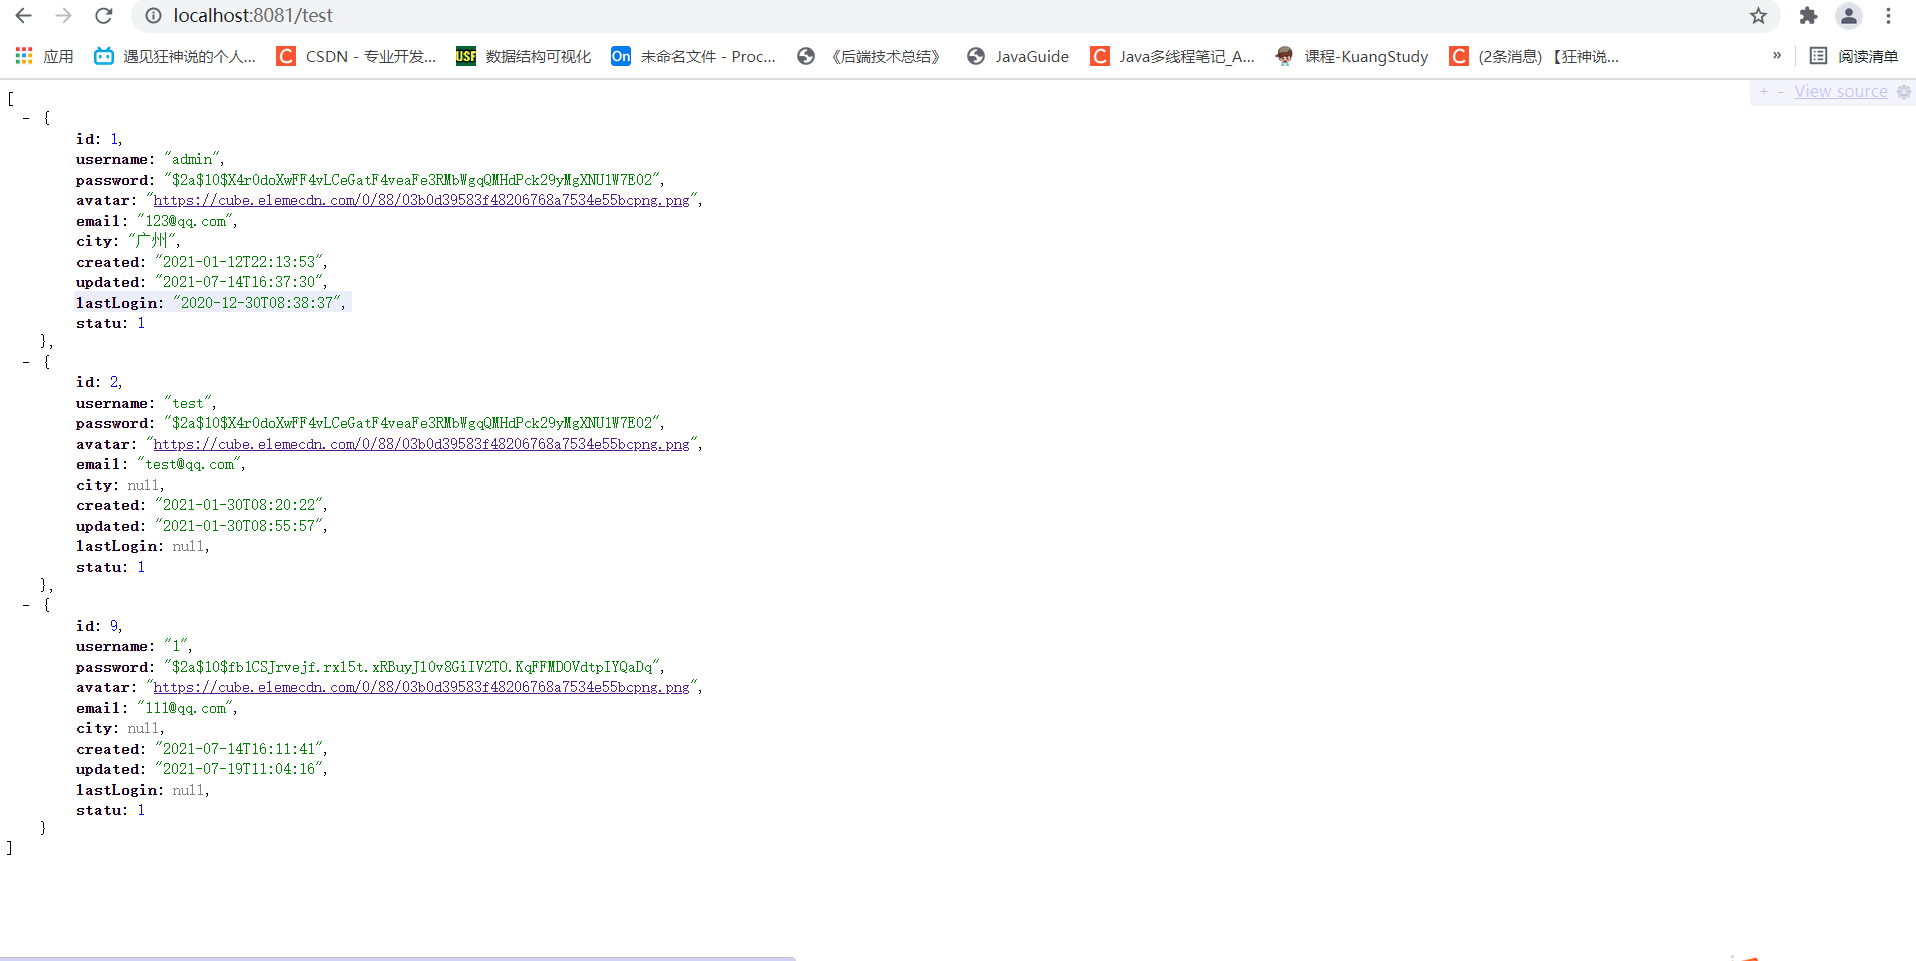The height and width of the screenshot is (961, 1916).
Task: Open the 未命名文件 - Proc bookmark
Action: (693, 56)
